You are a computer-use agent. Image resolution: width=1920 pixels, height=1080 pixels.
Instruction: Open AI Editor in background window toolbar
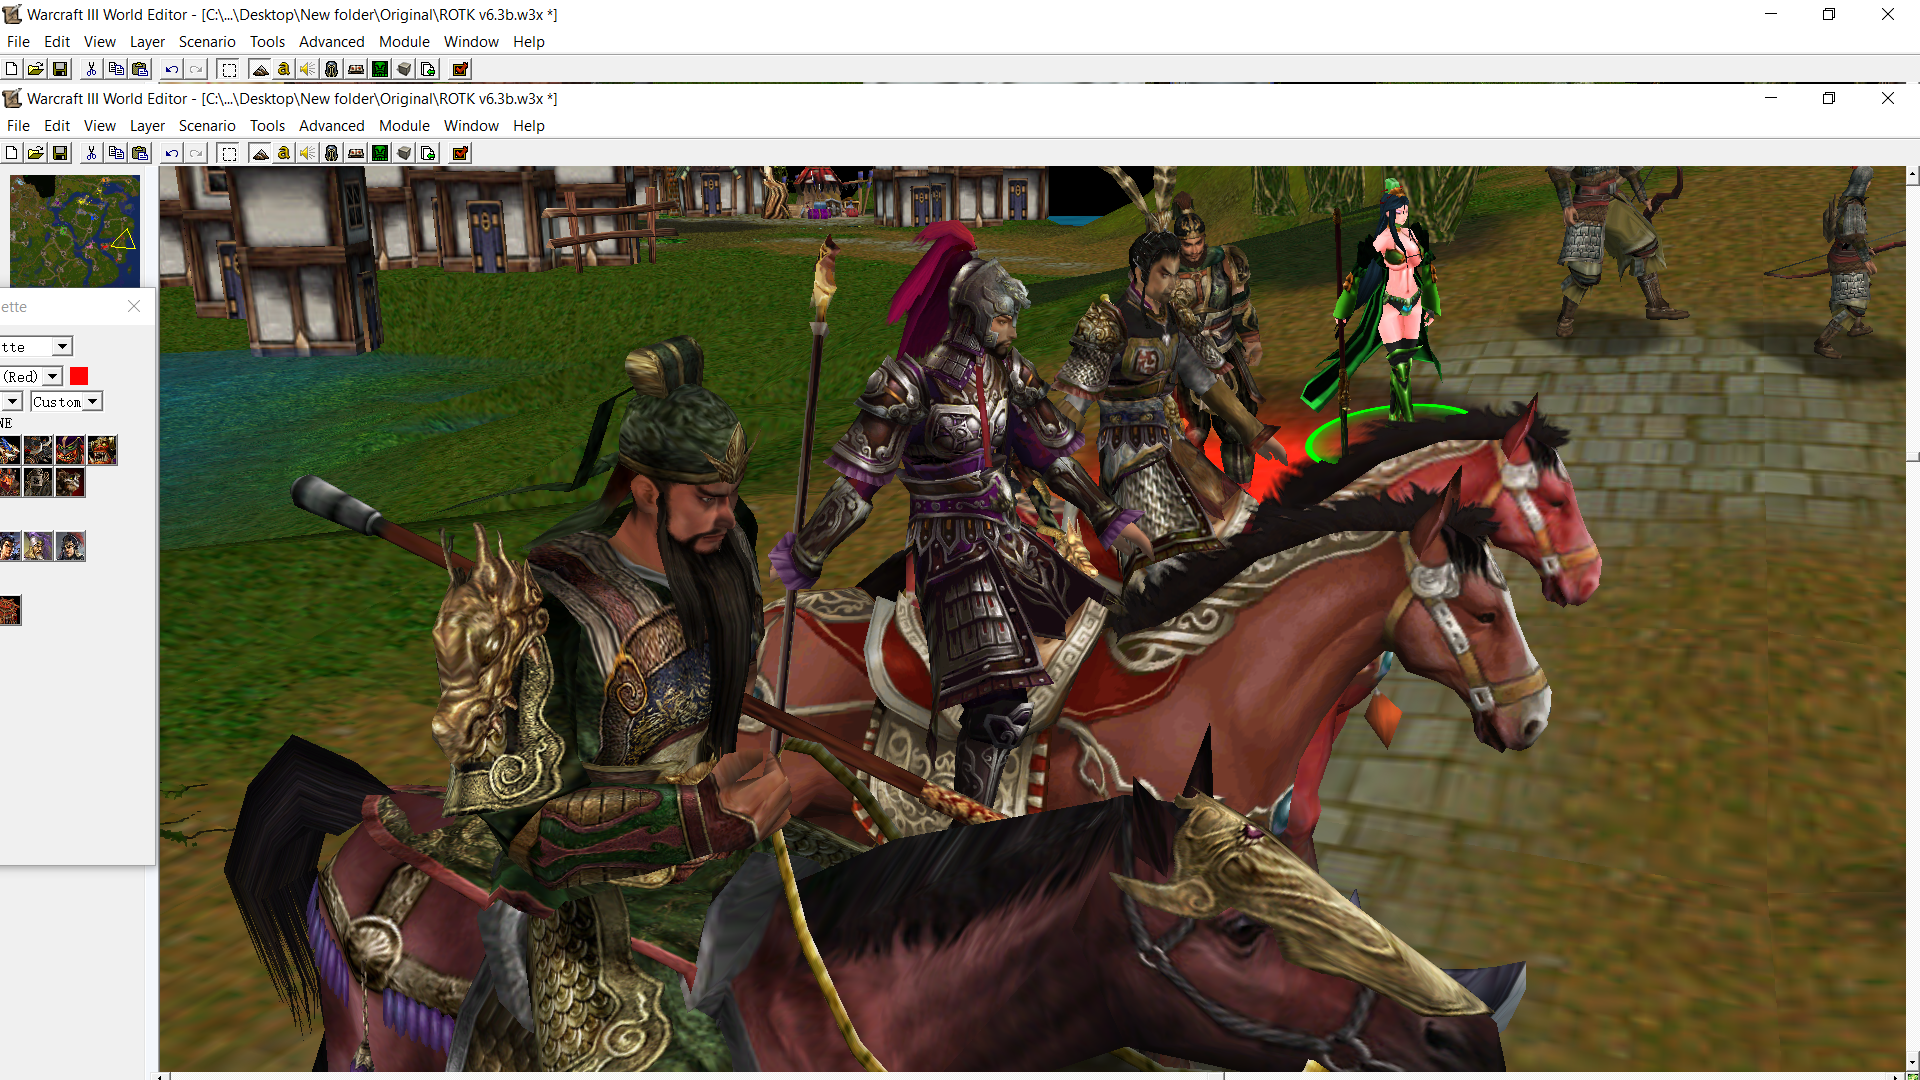point(380,69)
